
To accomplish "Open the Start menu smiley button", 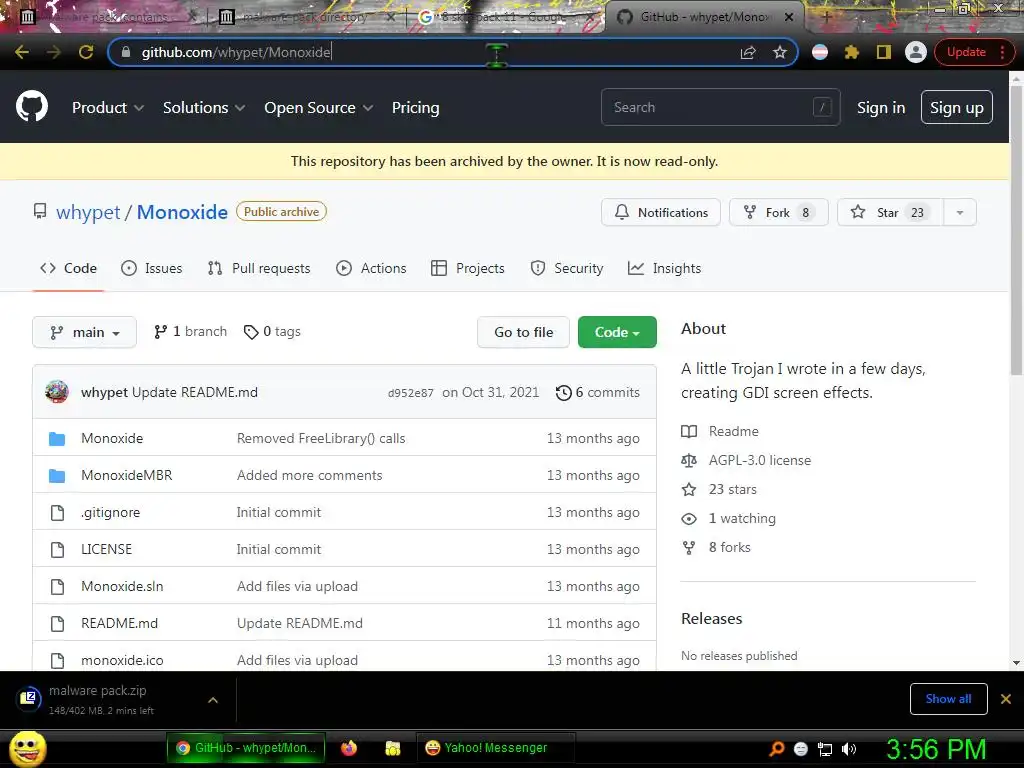I will tap(27, 748).
